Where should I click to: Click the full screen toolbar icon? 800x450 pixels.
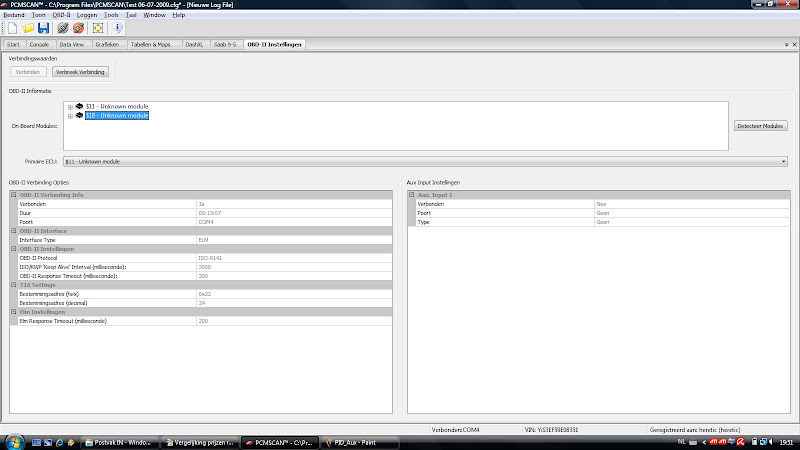[98, 28]
